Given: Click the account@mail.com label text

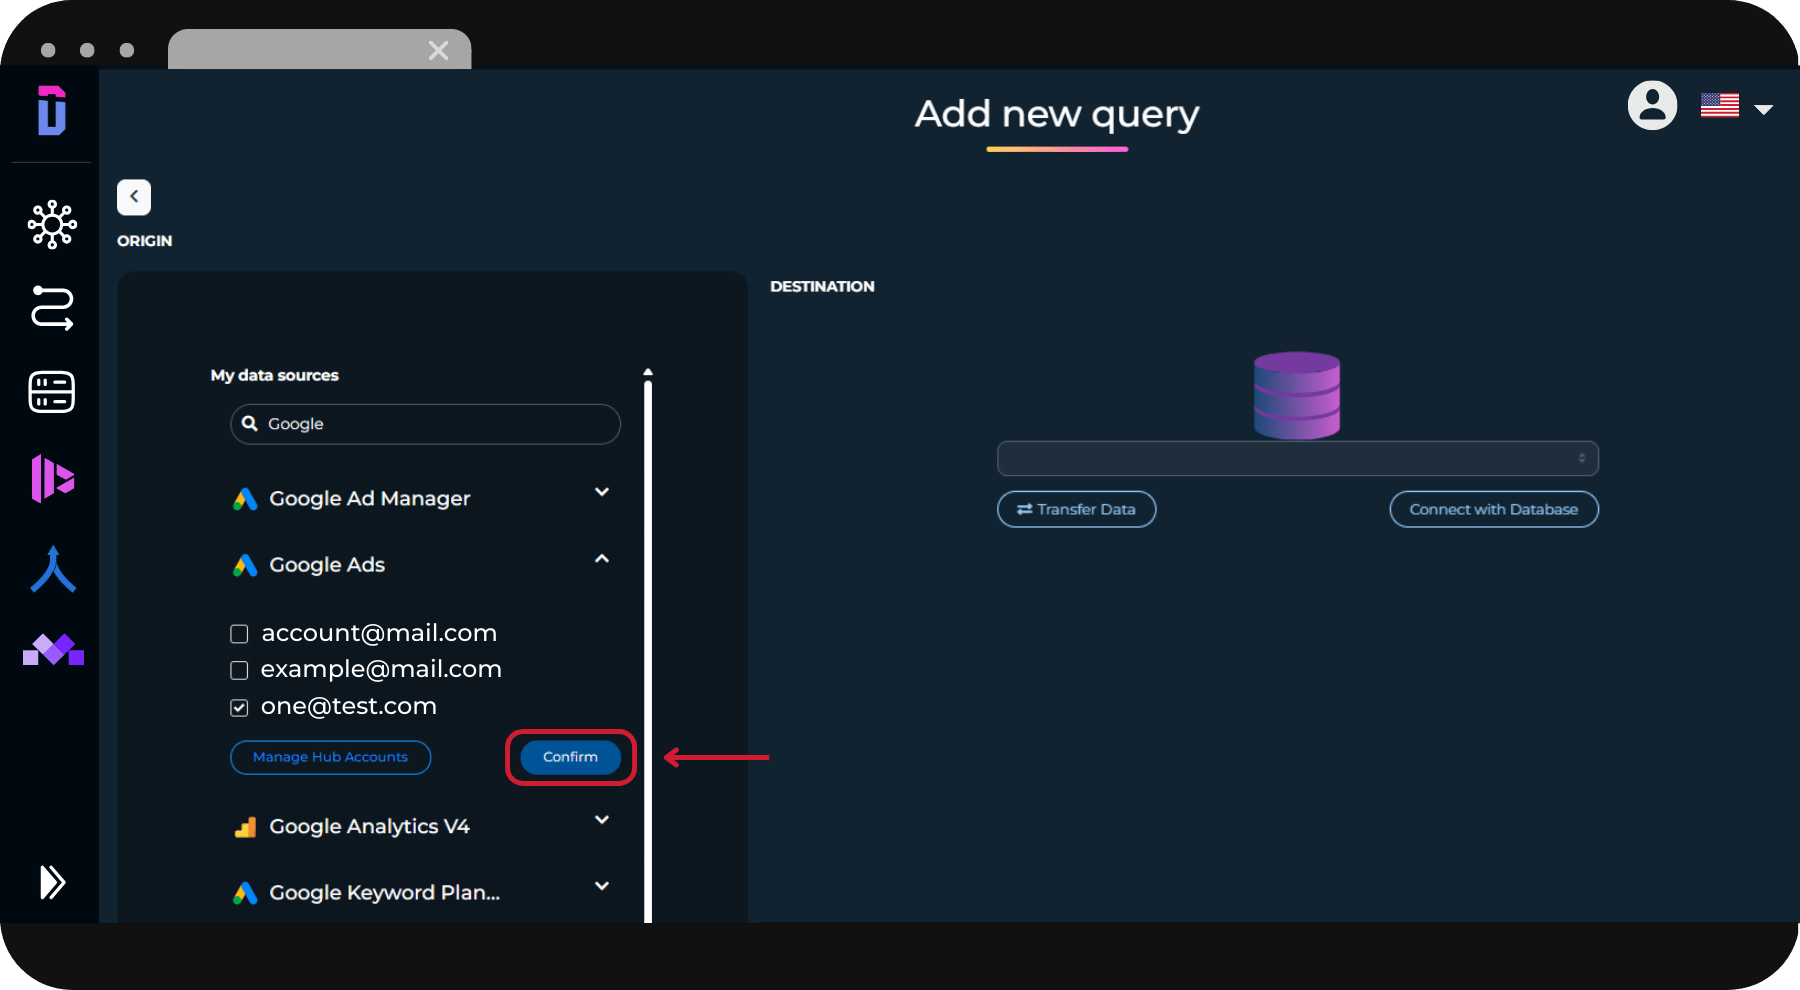Looking at the screenshot, I should (379, 633).
